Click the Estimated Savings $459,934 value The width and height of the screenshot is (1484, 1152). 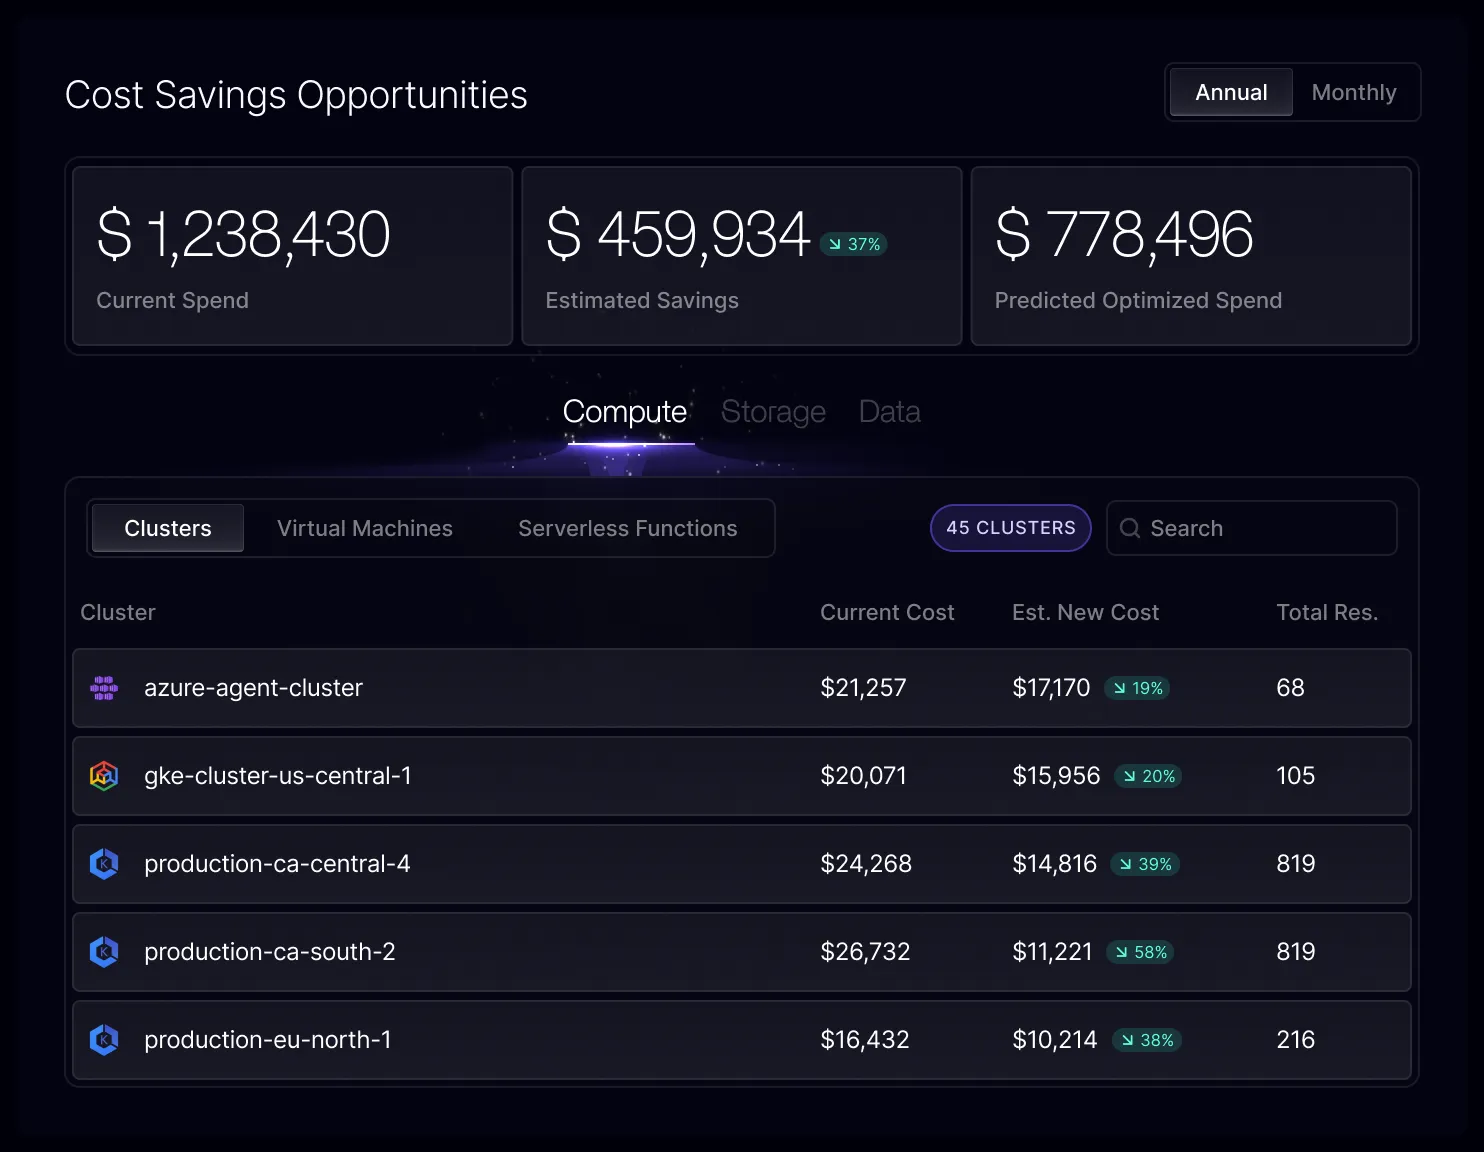coord(677,235)
